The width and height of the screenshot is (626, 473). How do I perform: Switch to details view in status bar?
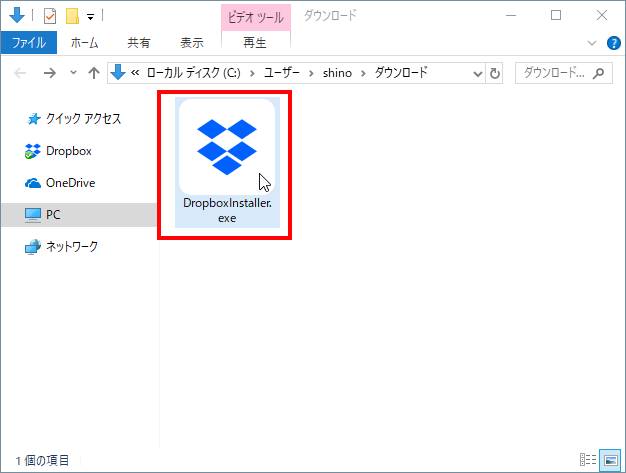tap(588, 460)
